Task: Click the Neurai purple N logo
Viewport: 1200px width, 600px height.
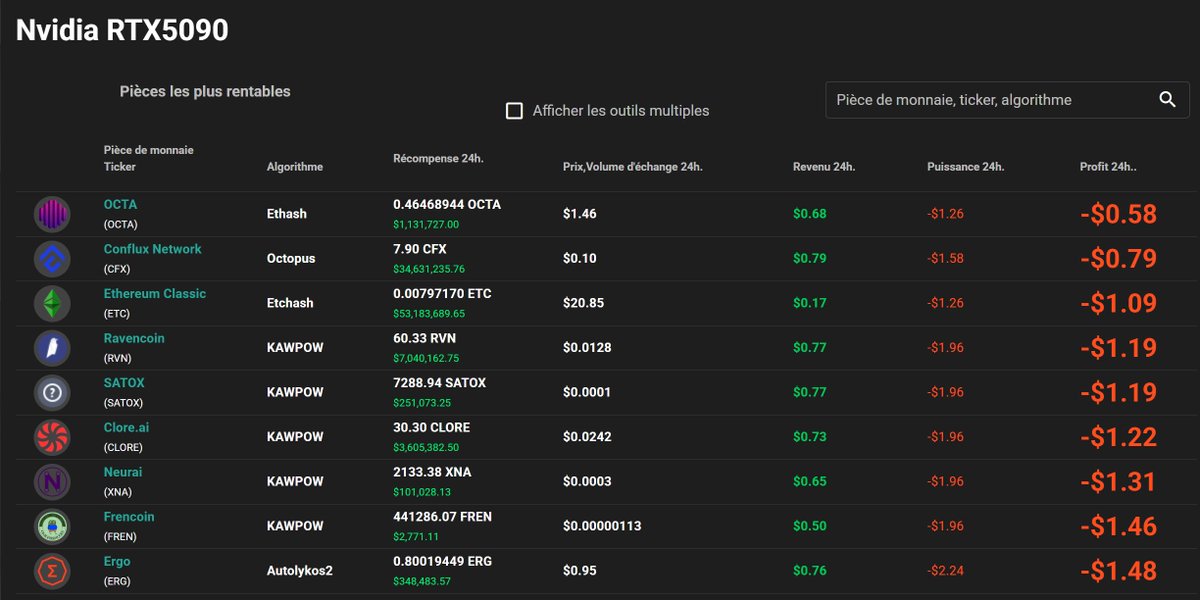Action: tap(52, 482)
